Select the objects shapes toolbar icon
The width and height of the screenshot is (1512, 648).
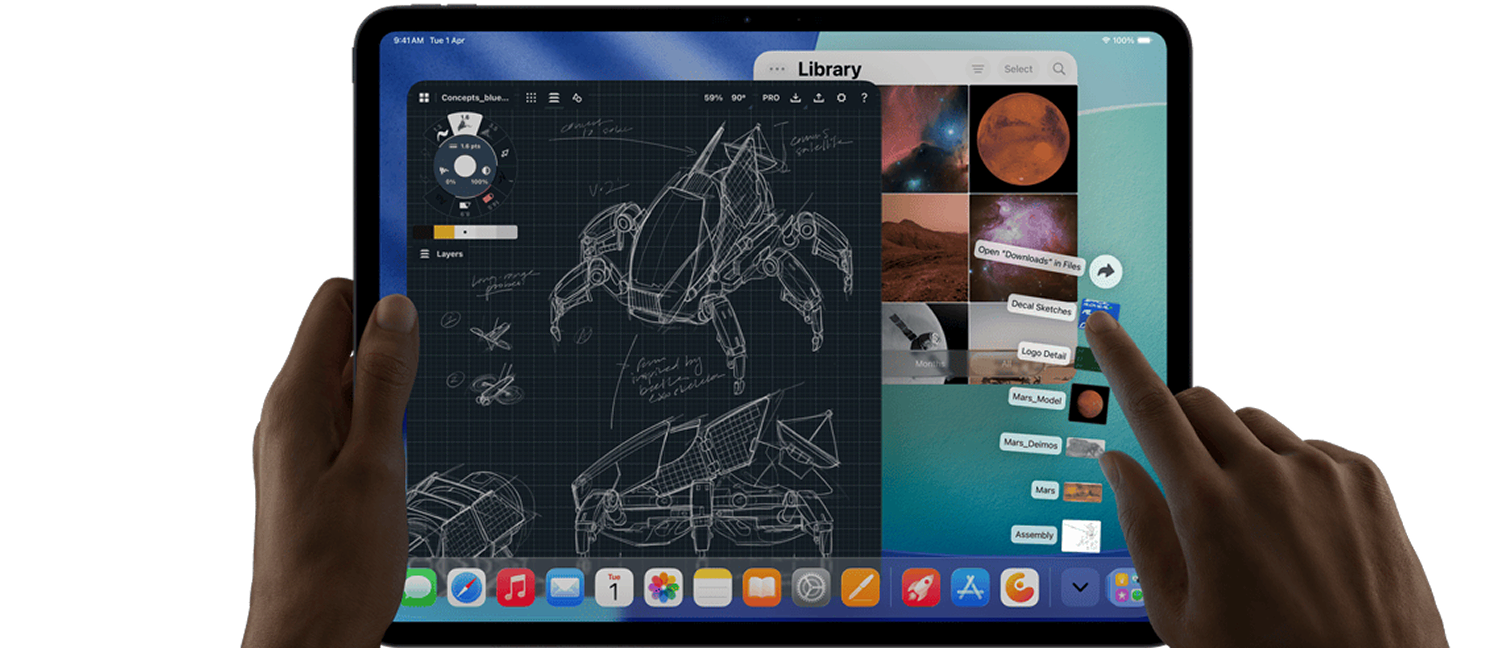pyautogui.click(x=577, y=98)
